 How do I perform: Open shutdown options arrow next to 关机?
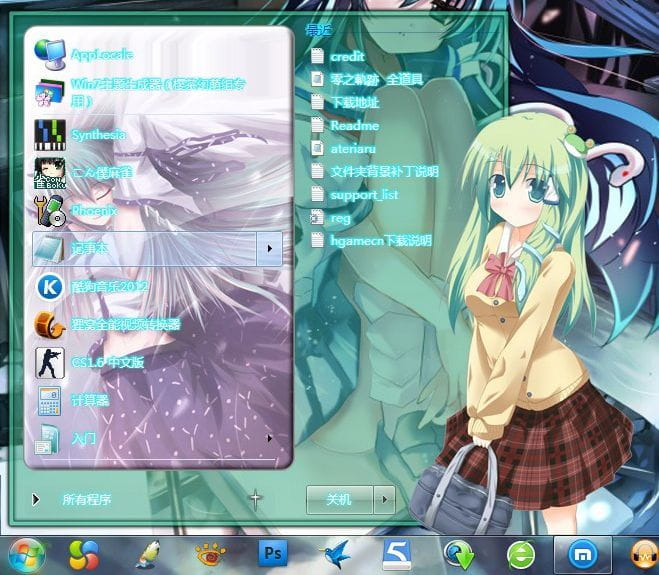pyautogui.click(x=384, y=499)
